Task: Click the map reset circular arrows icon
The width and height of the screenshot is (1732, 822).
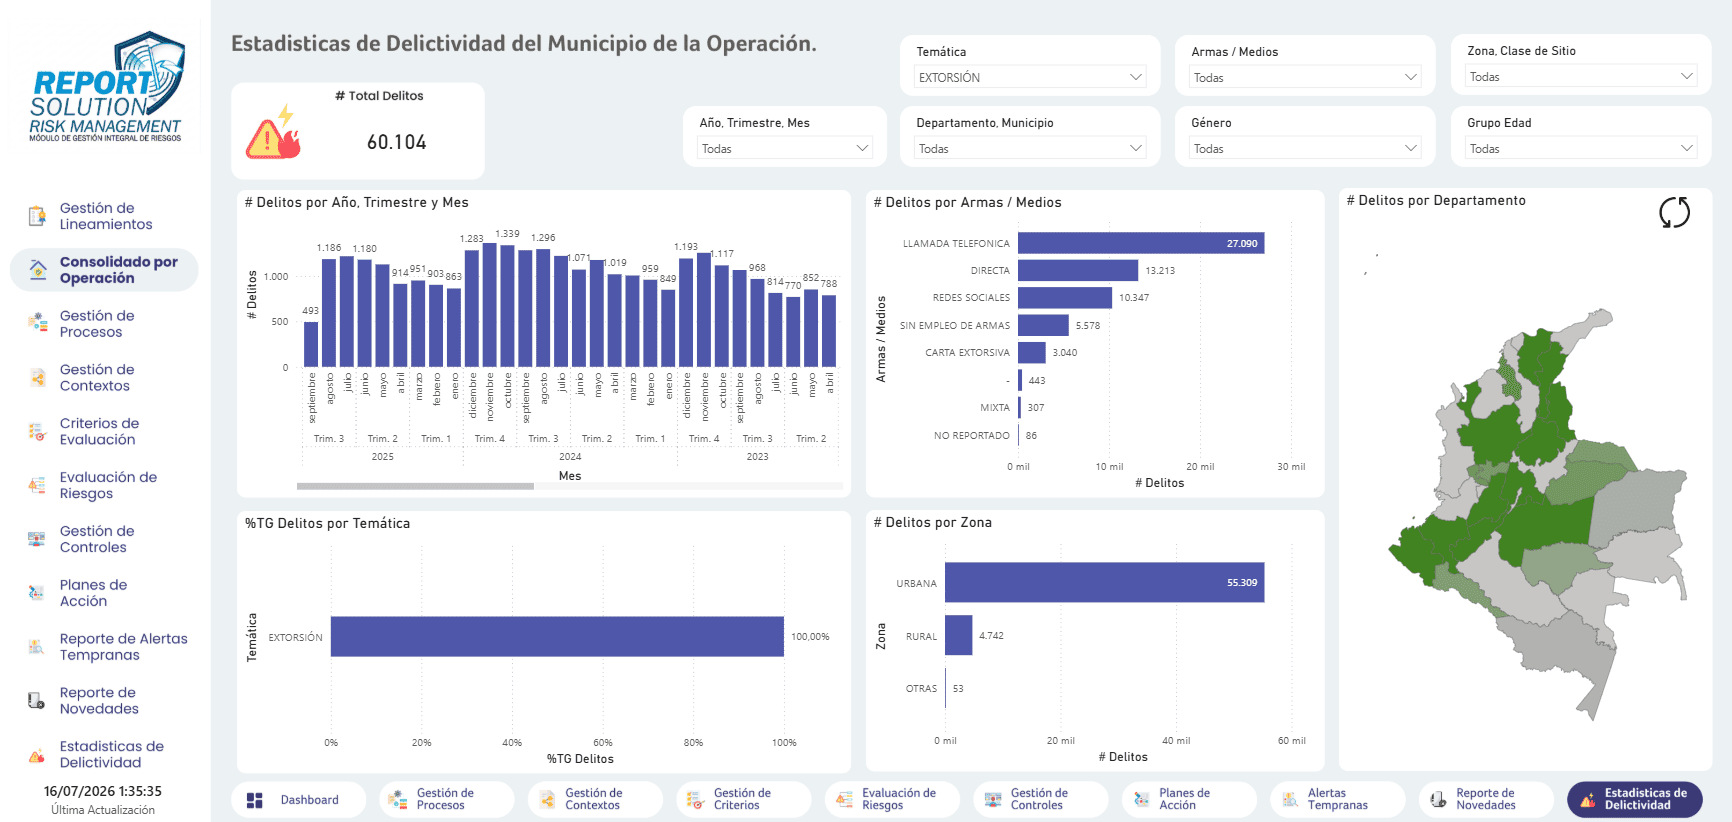Action: click(x=1674, y=212)
